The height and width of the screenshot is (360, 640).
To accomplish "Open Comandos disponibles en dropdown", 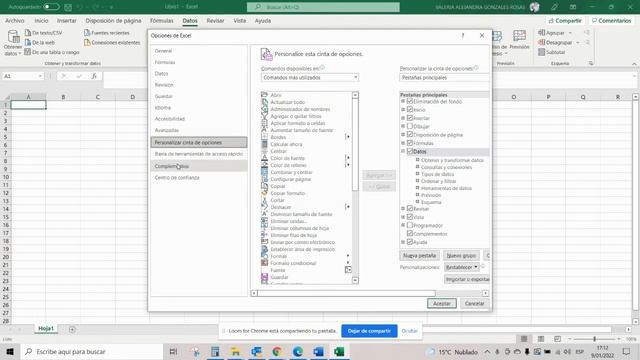I will click(x=310, y=78).
